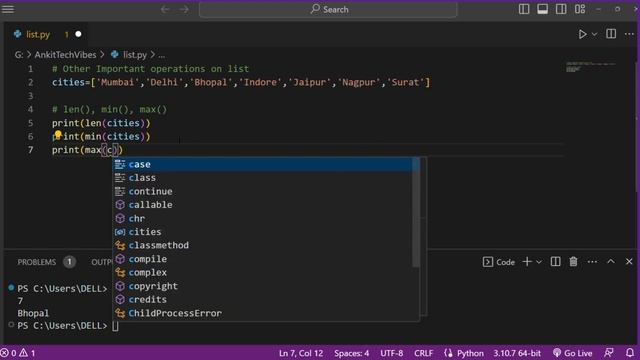Click the CRLF end-of-line selector
Viewport: 640px width, 360px height.
(x=424, y=353)
